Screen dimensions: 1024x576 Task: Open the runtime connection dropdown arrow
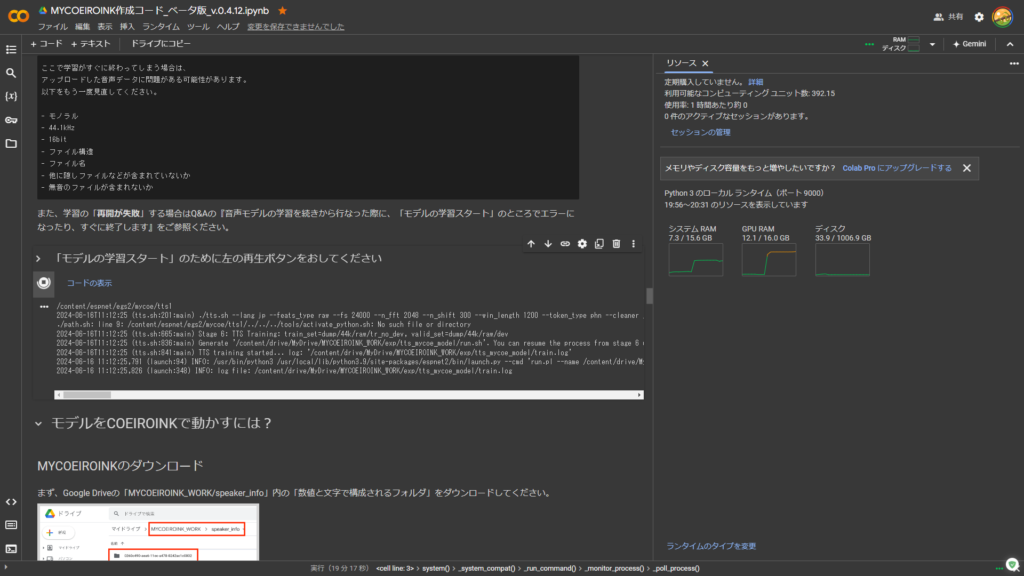(x=932, y=44)
